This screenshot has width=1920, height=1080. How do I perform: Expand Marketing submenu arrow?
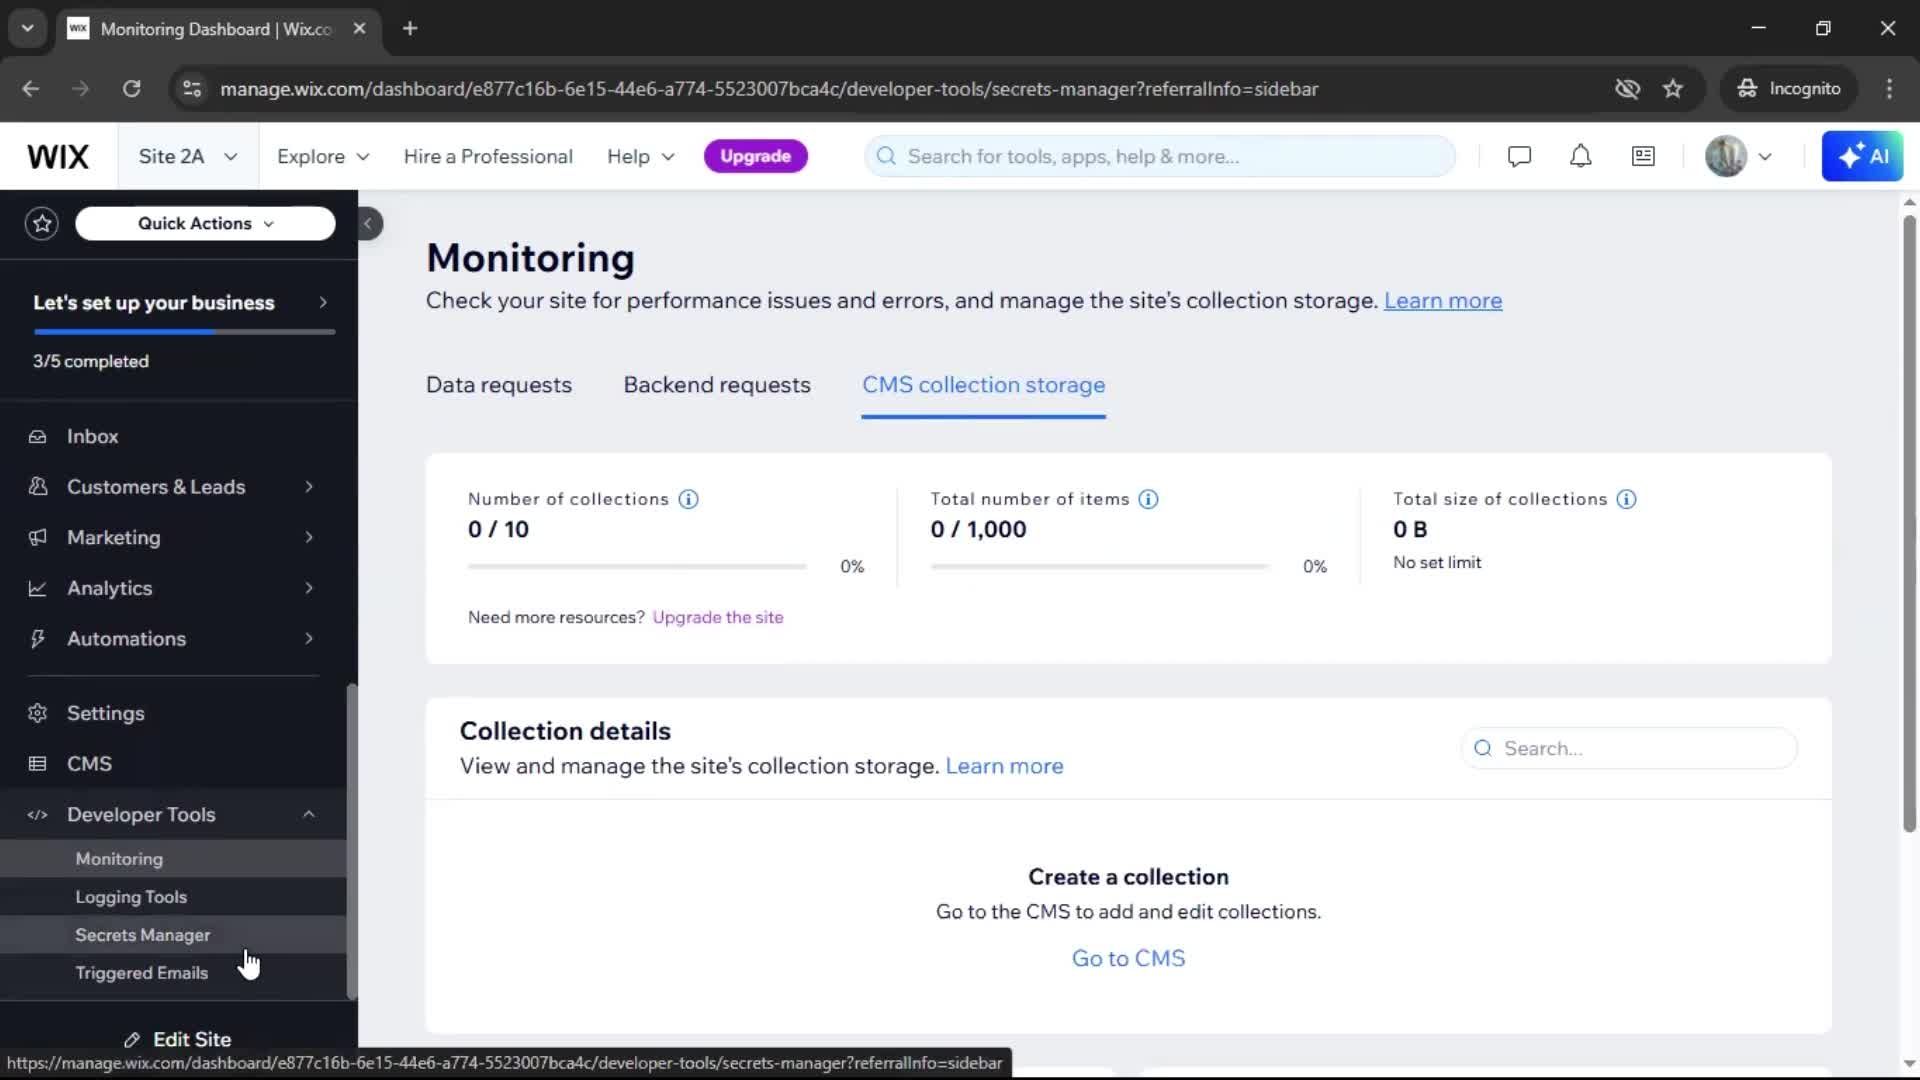(x=309, y=538)
